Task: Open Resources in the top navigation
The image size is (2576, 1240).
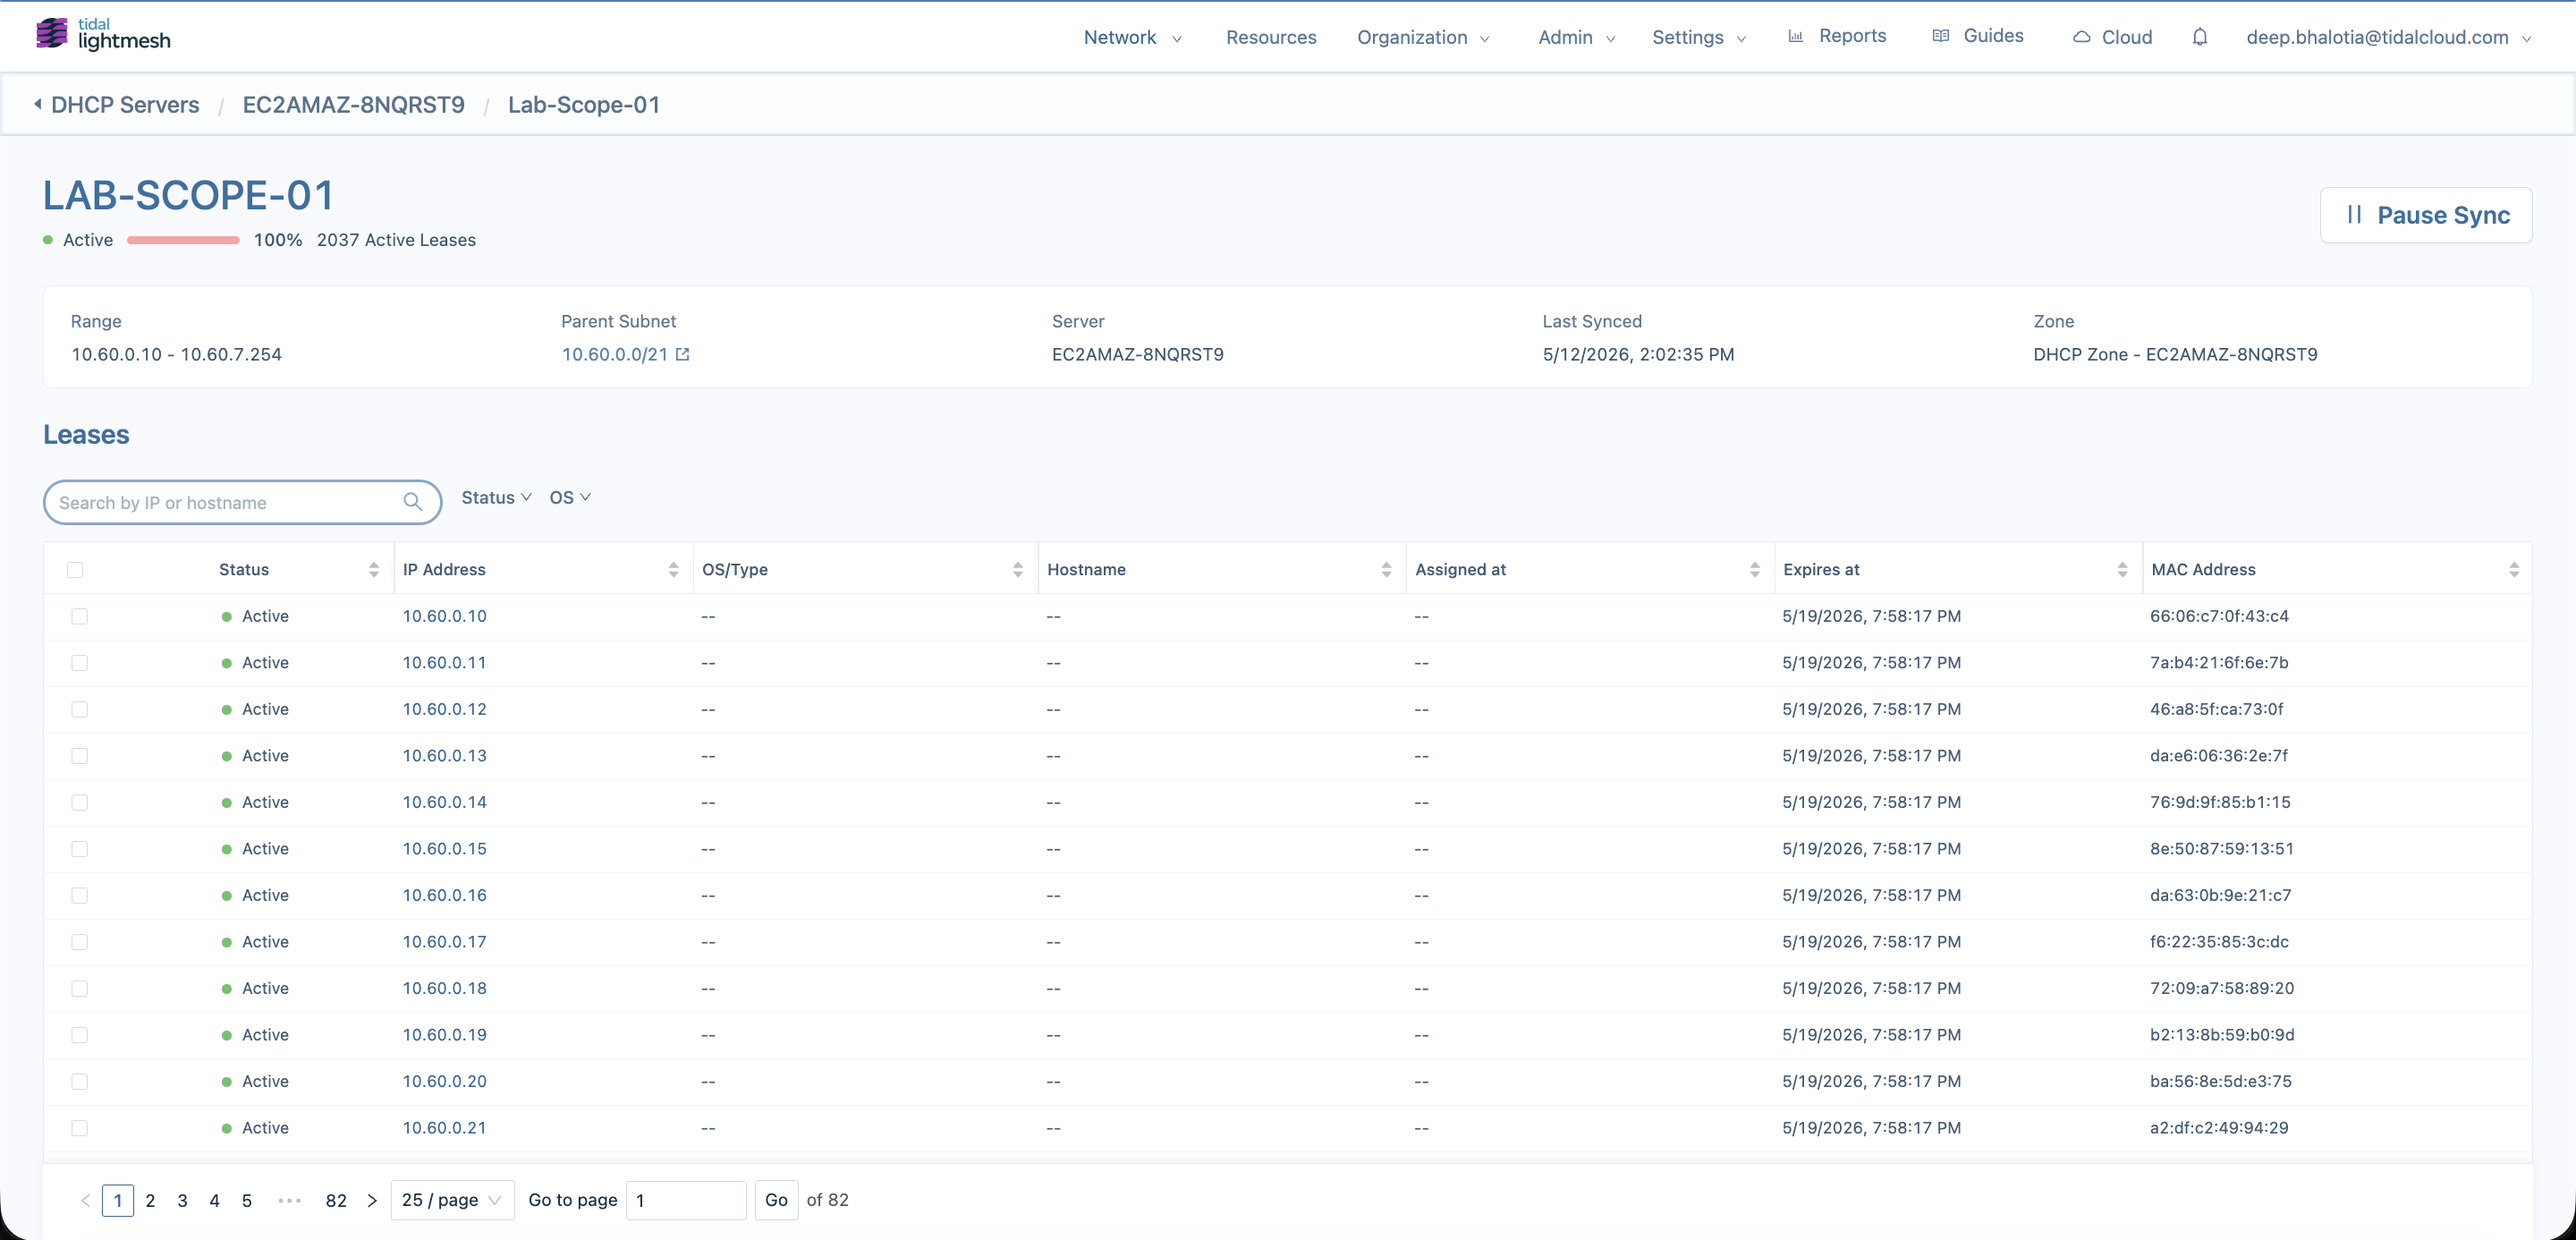Action: (x=1271, y=37)
